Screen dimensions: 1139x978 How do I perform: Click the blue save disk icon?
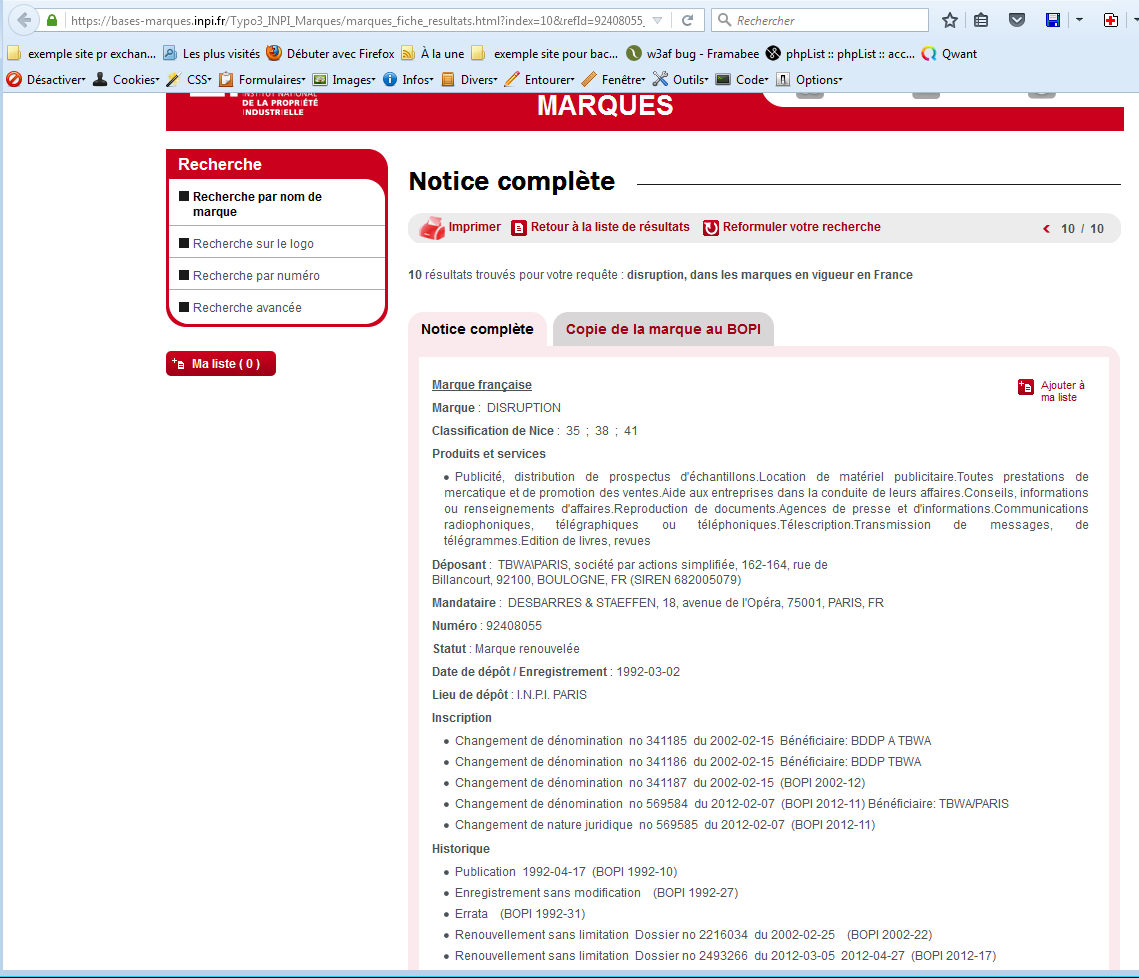click(x=1052, y=20)
